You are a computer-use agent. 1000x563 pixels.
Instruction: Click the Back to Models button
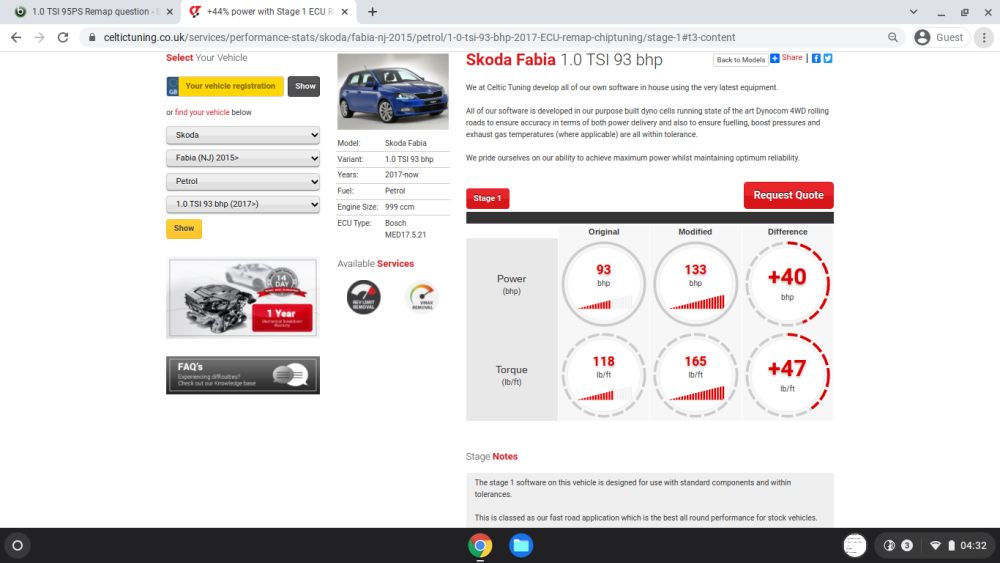pos(740,59)
